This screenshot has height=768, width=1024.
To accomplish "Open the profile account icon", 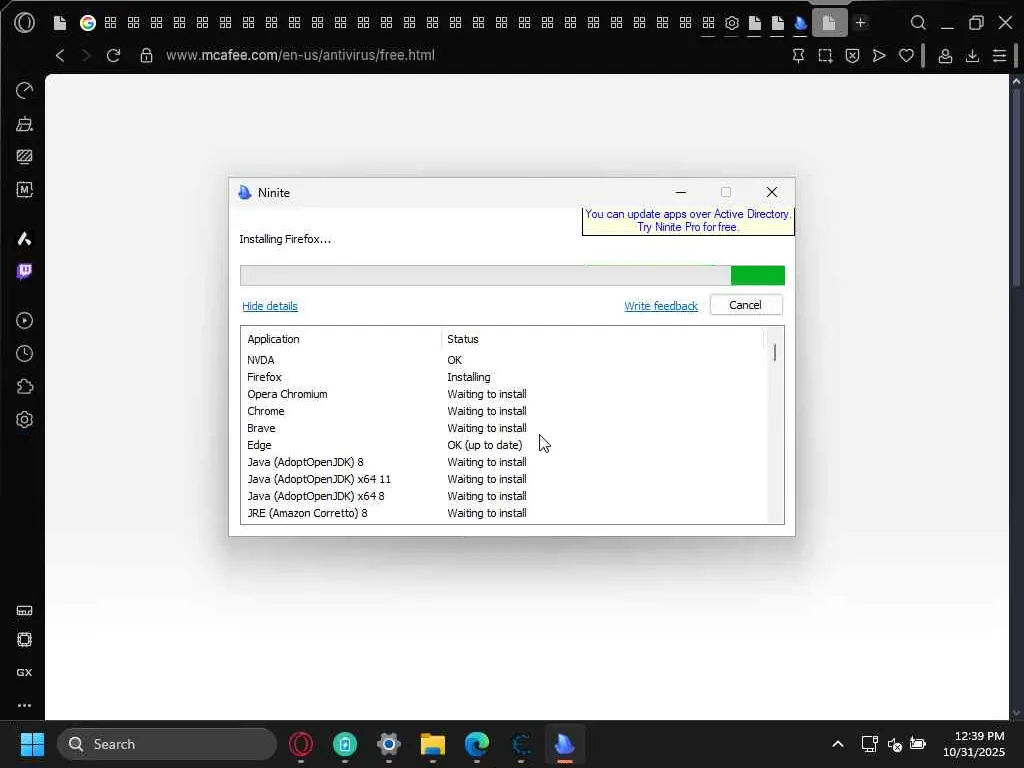I will 945,56.
